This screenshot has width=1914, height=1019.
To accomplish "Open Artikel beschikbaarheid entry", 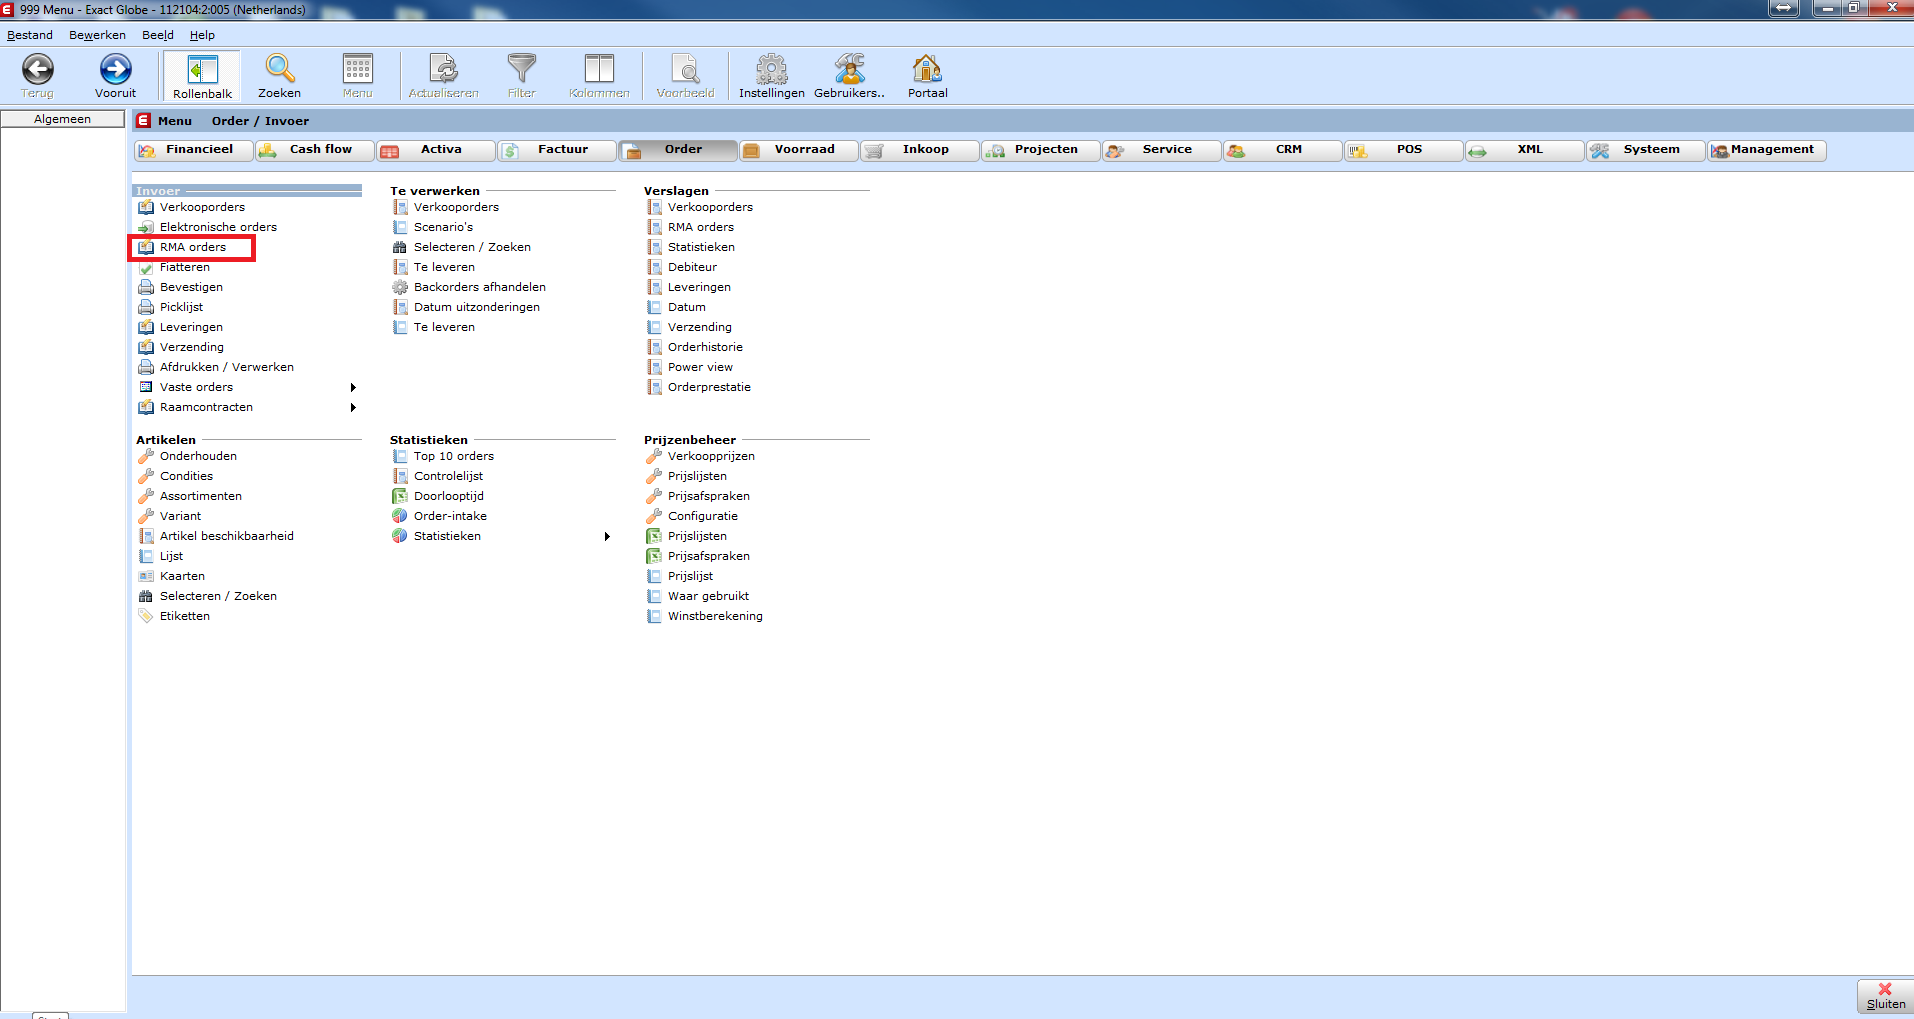I will [227, 536].
